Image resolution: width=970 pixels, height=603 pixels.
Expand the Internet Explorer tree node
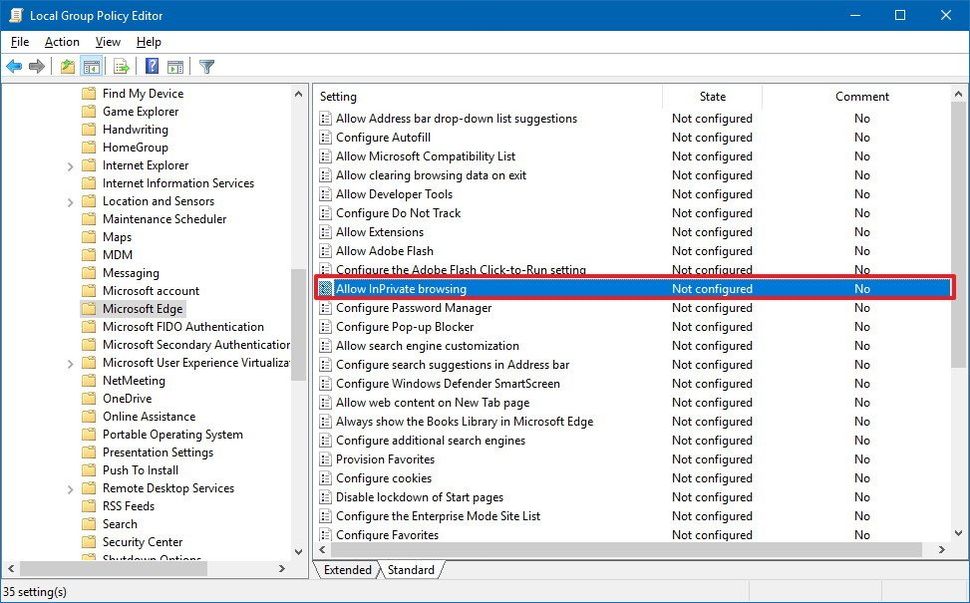pyautogui.click(x=68, y=165)
